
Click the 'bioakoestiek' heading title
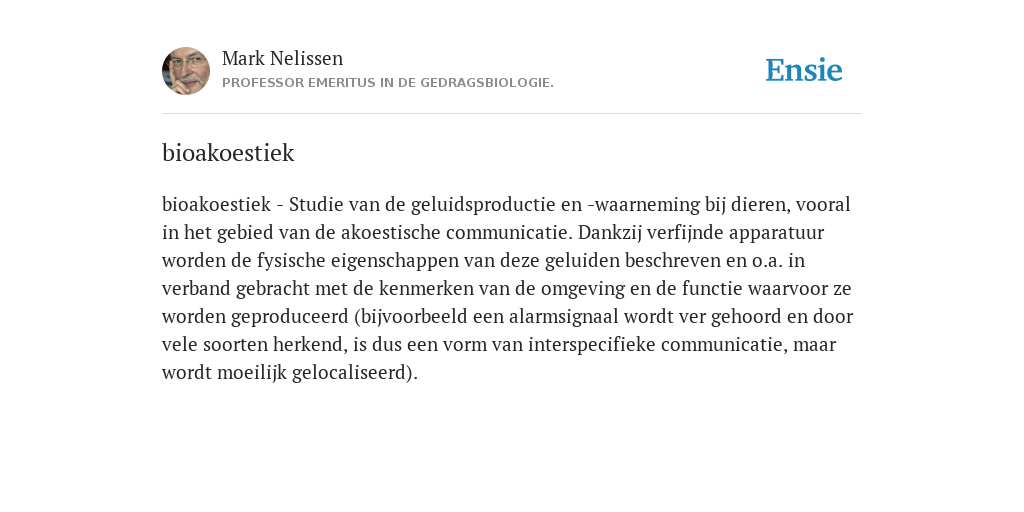click(228, 153)
